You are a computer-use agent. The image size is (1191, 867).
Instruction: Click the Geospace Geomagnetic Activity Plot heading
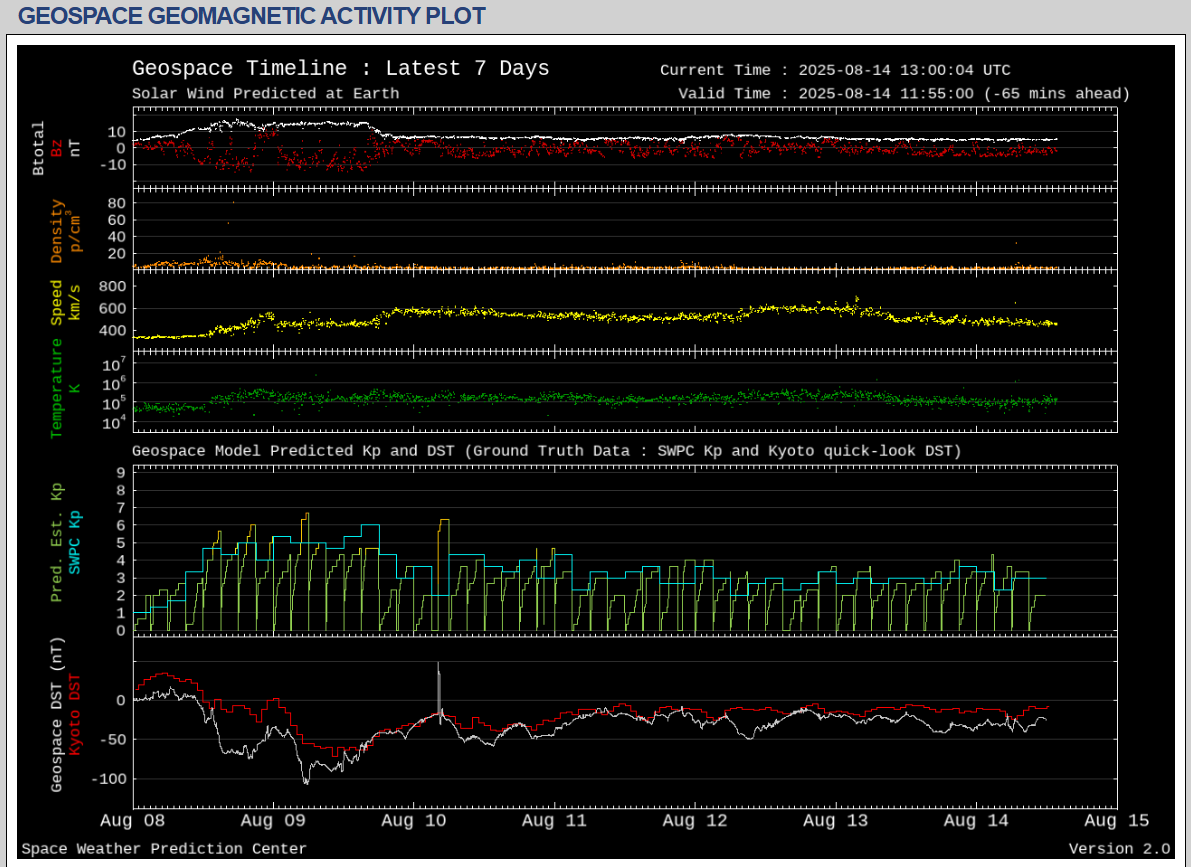point(252,16)
